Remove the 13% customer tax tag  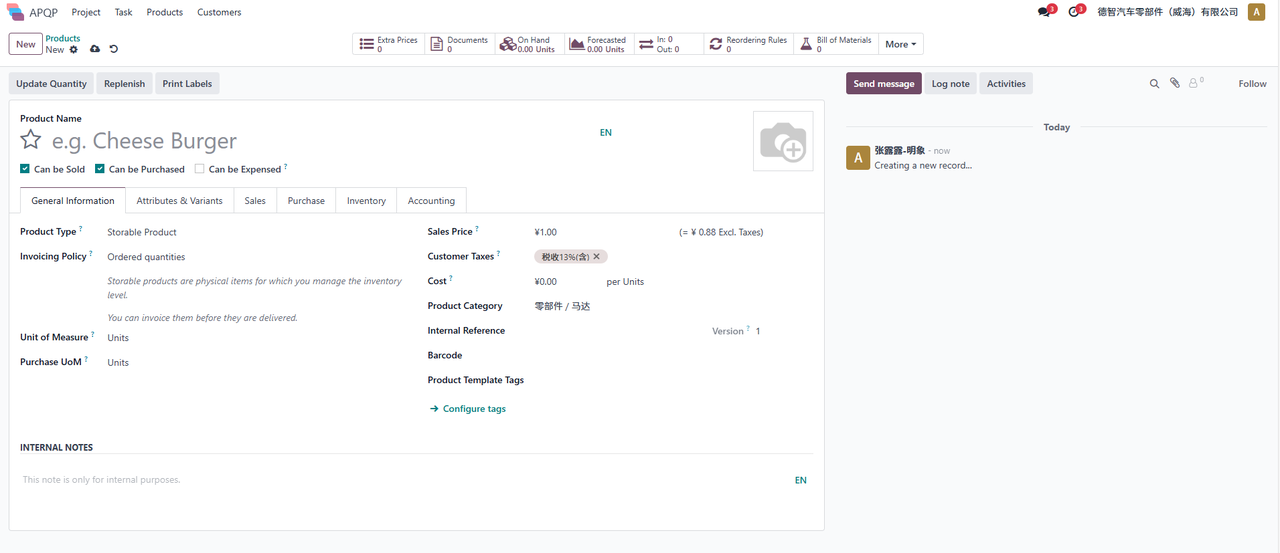[x=597, y=257]
